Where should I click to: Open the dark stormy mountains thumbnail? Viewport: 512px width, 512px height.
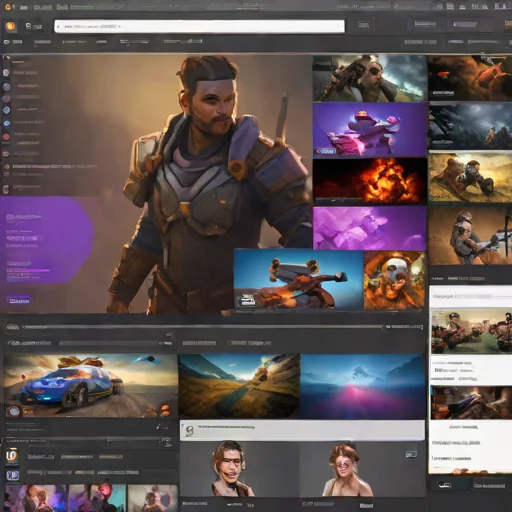(470, 126)
